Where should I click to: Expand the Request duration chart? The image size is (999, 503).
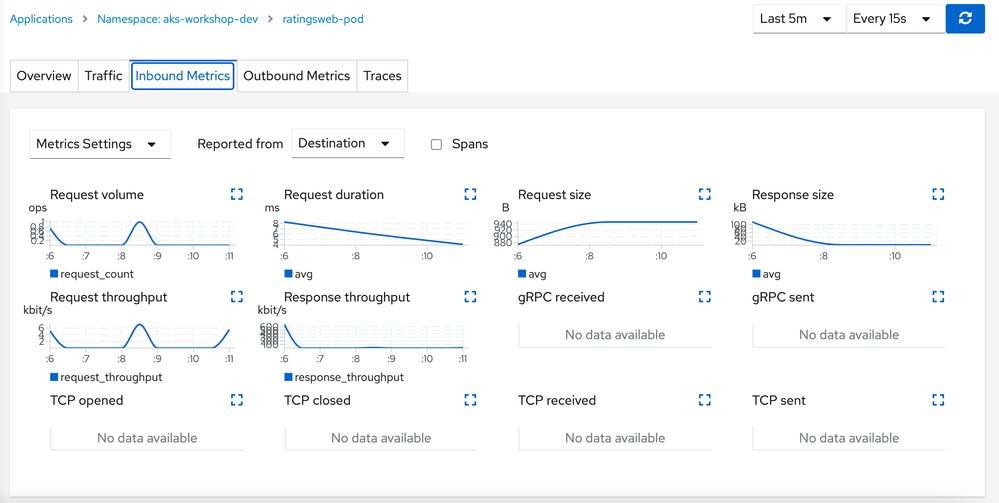pyautogui.click(x=470, y=194)
